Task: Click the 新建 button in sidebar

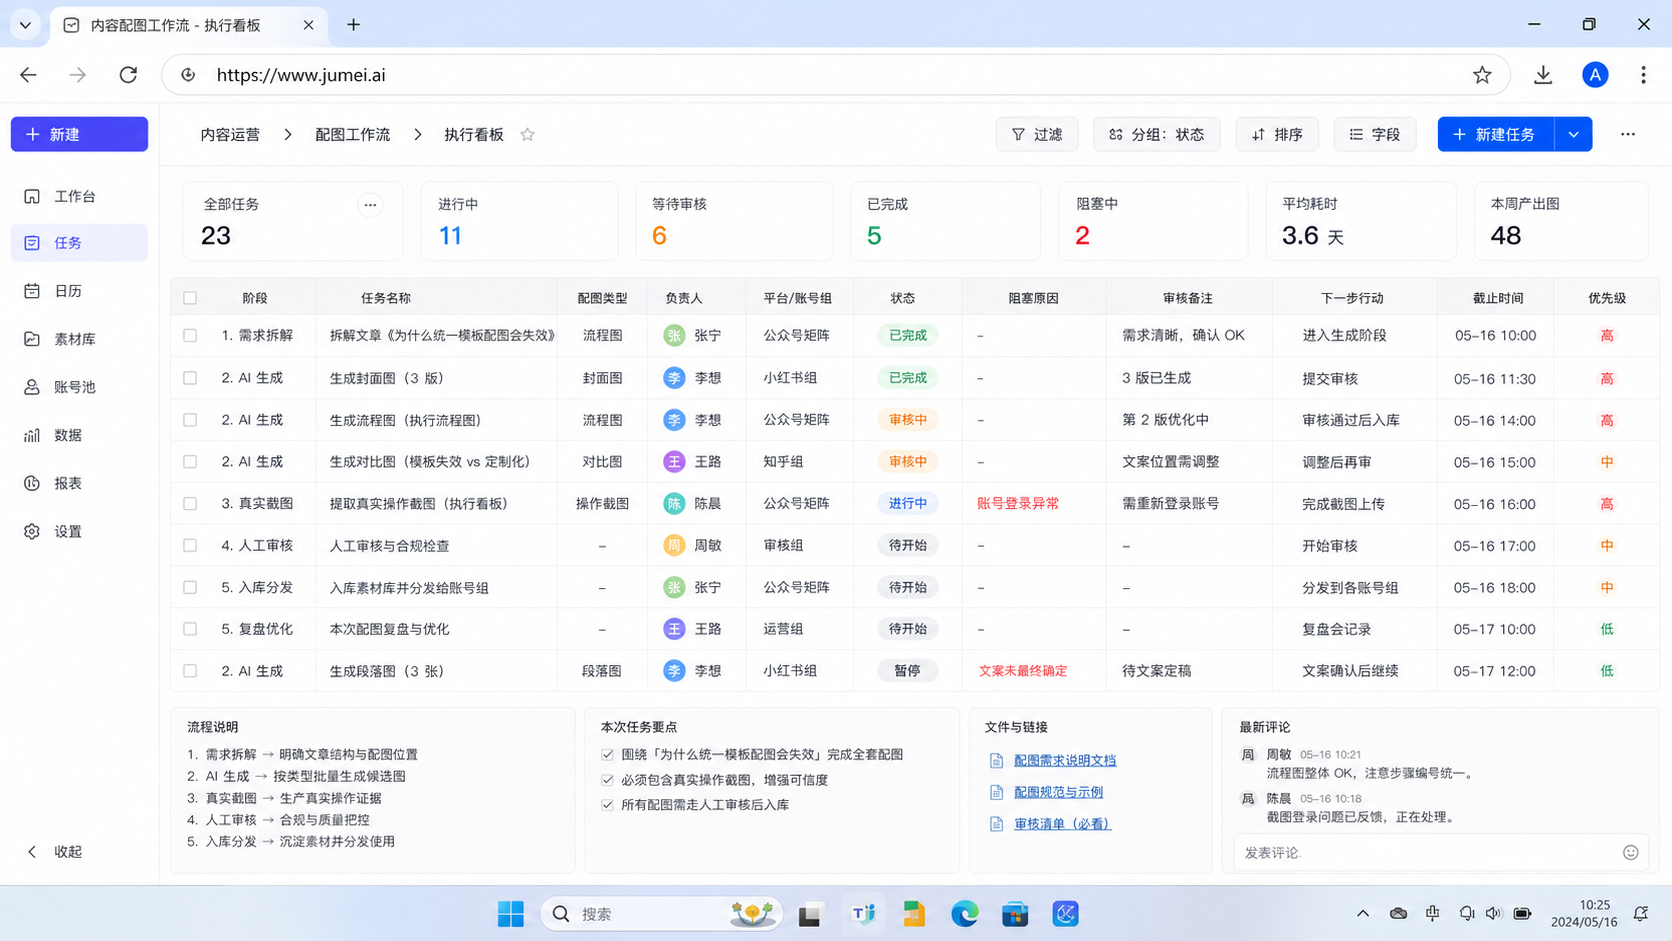Action: pos(79,134)
